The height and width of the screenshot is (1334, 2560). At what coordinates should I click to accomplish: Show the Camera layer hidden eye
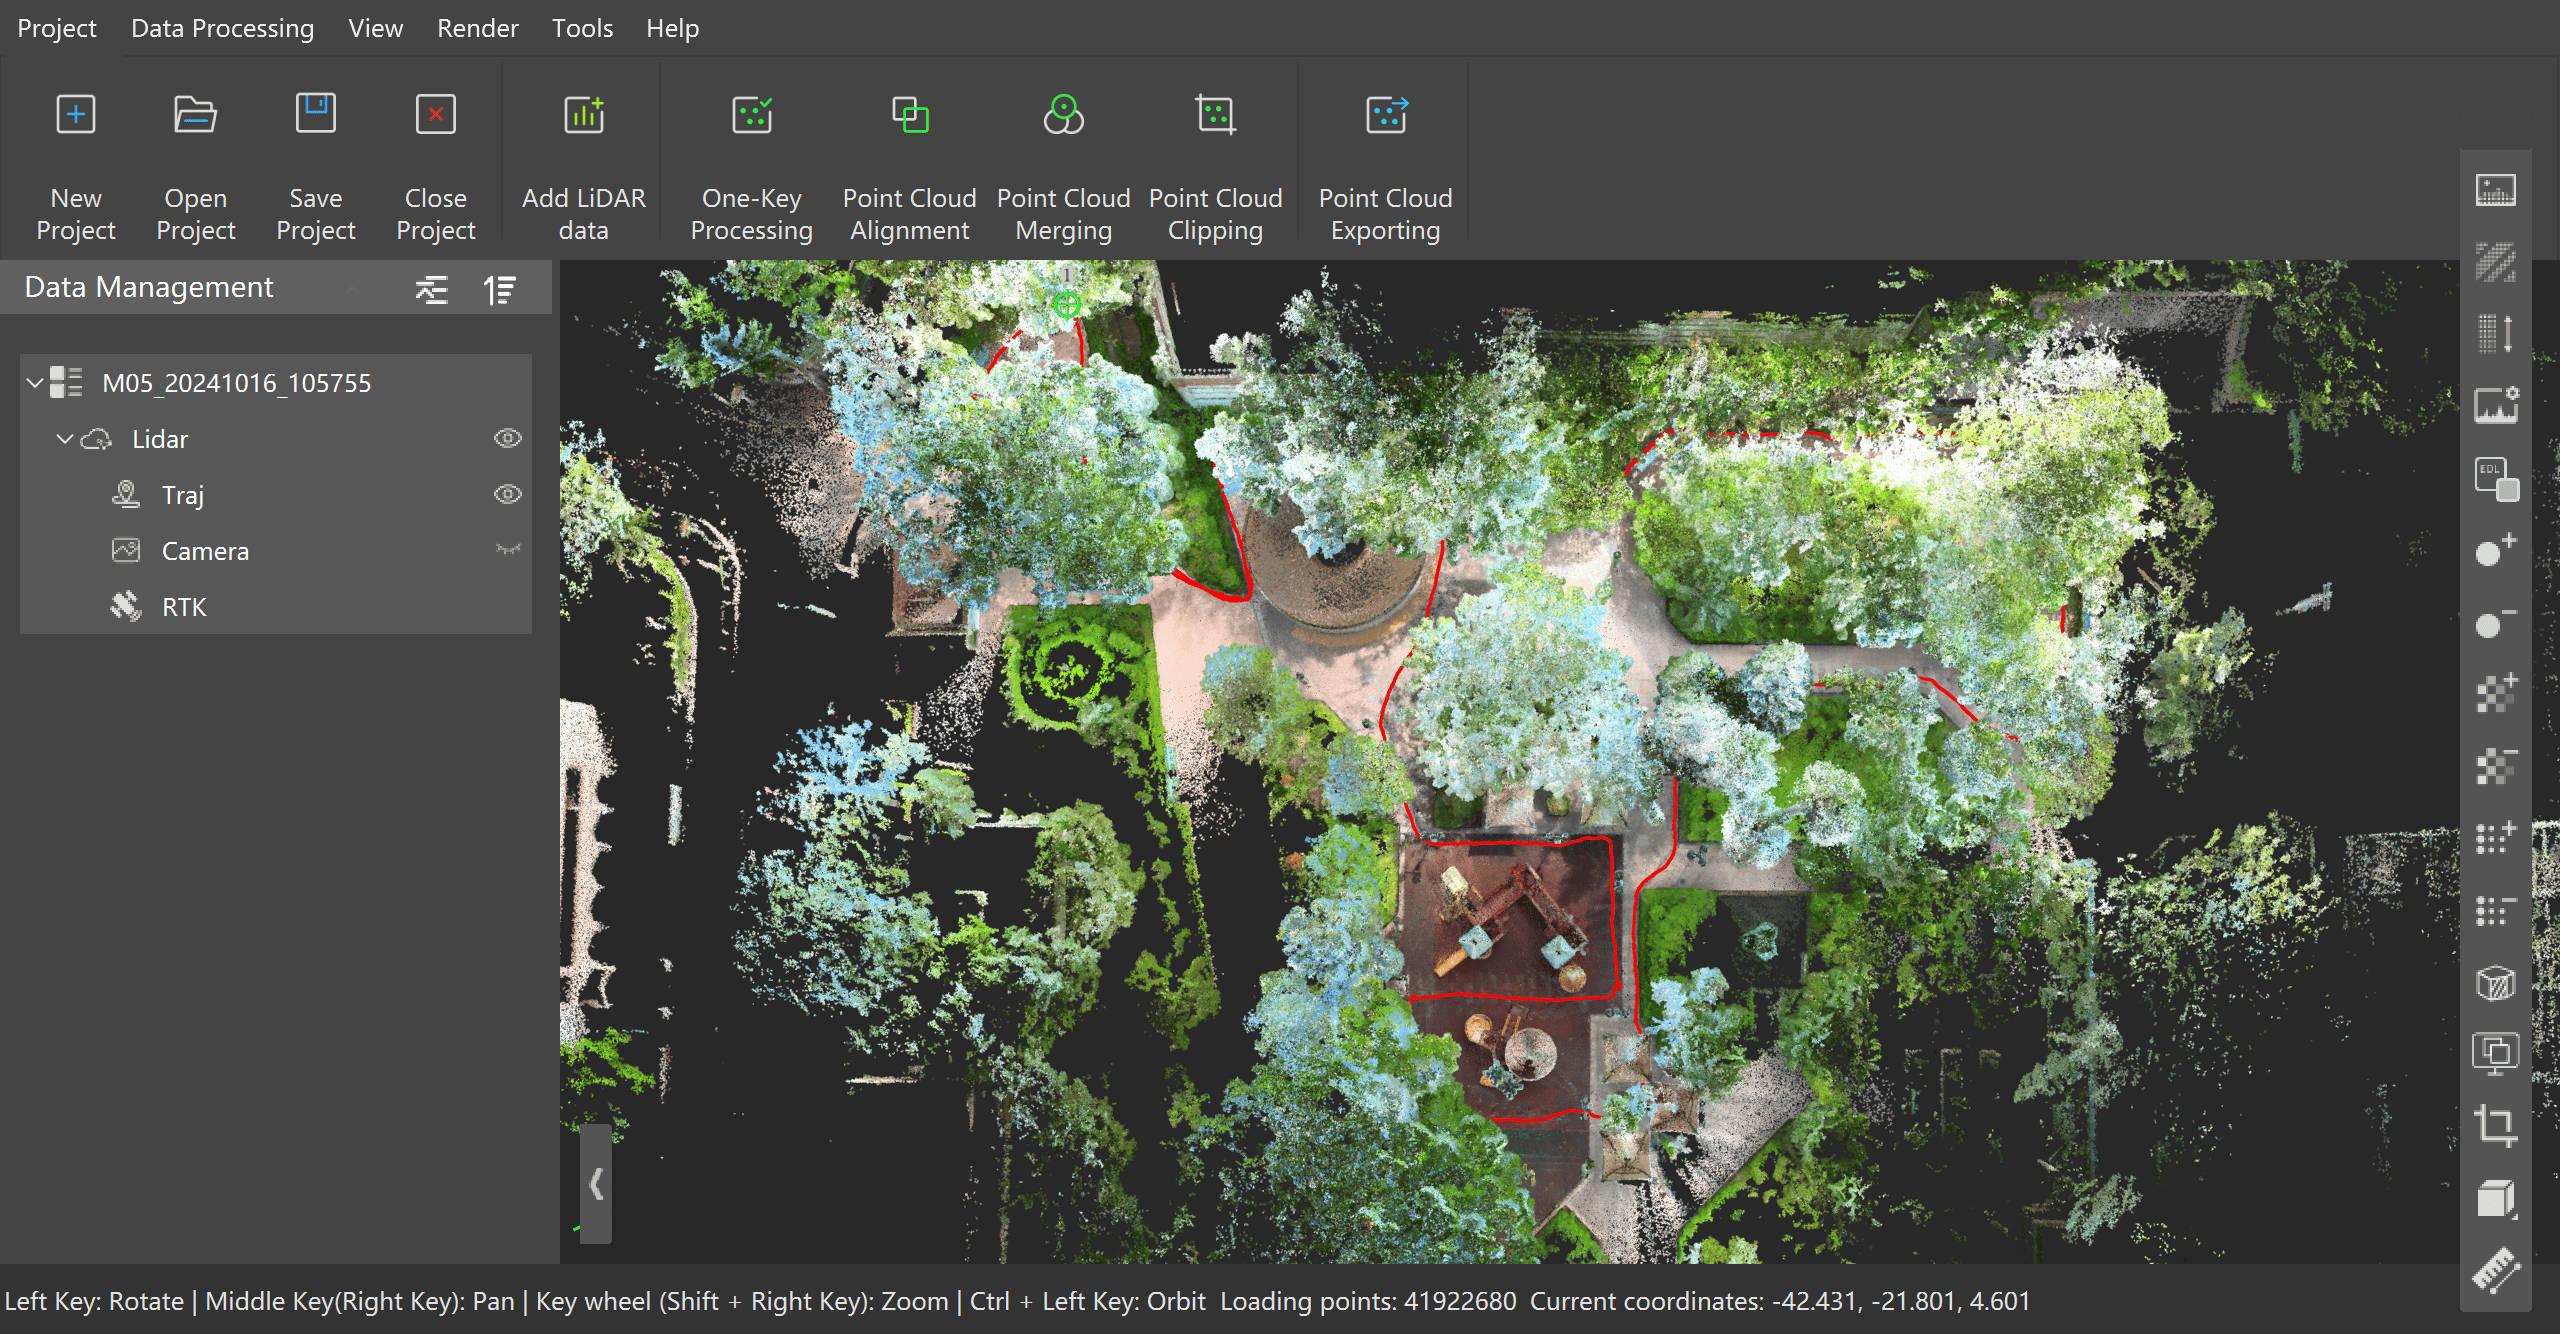click(x=508, y=550)
